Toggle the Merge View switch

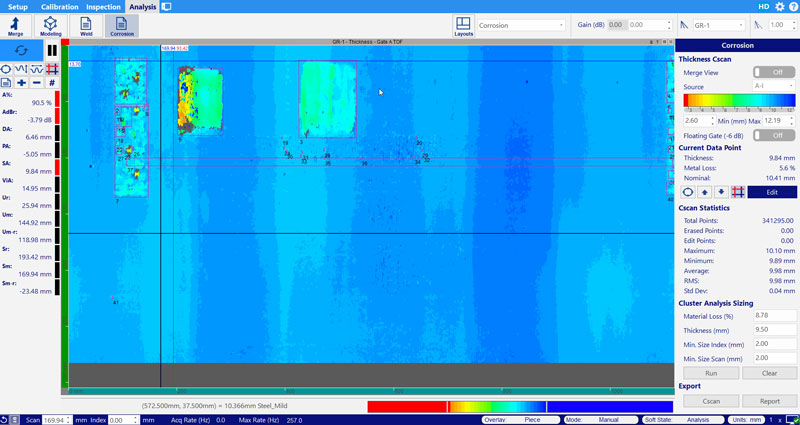[768, 72]
